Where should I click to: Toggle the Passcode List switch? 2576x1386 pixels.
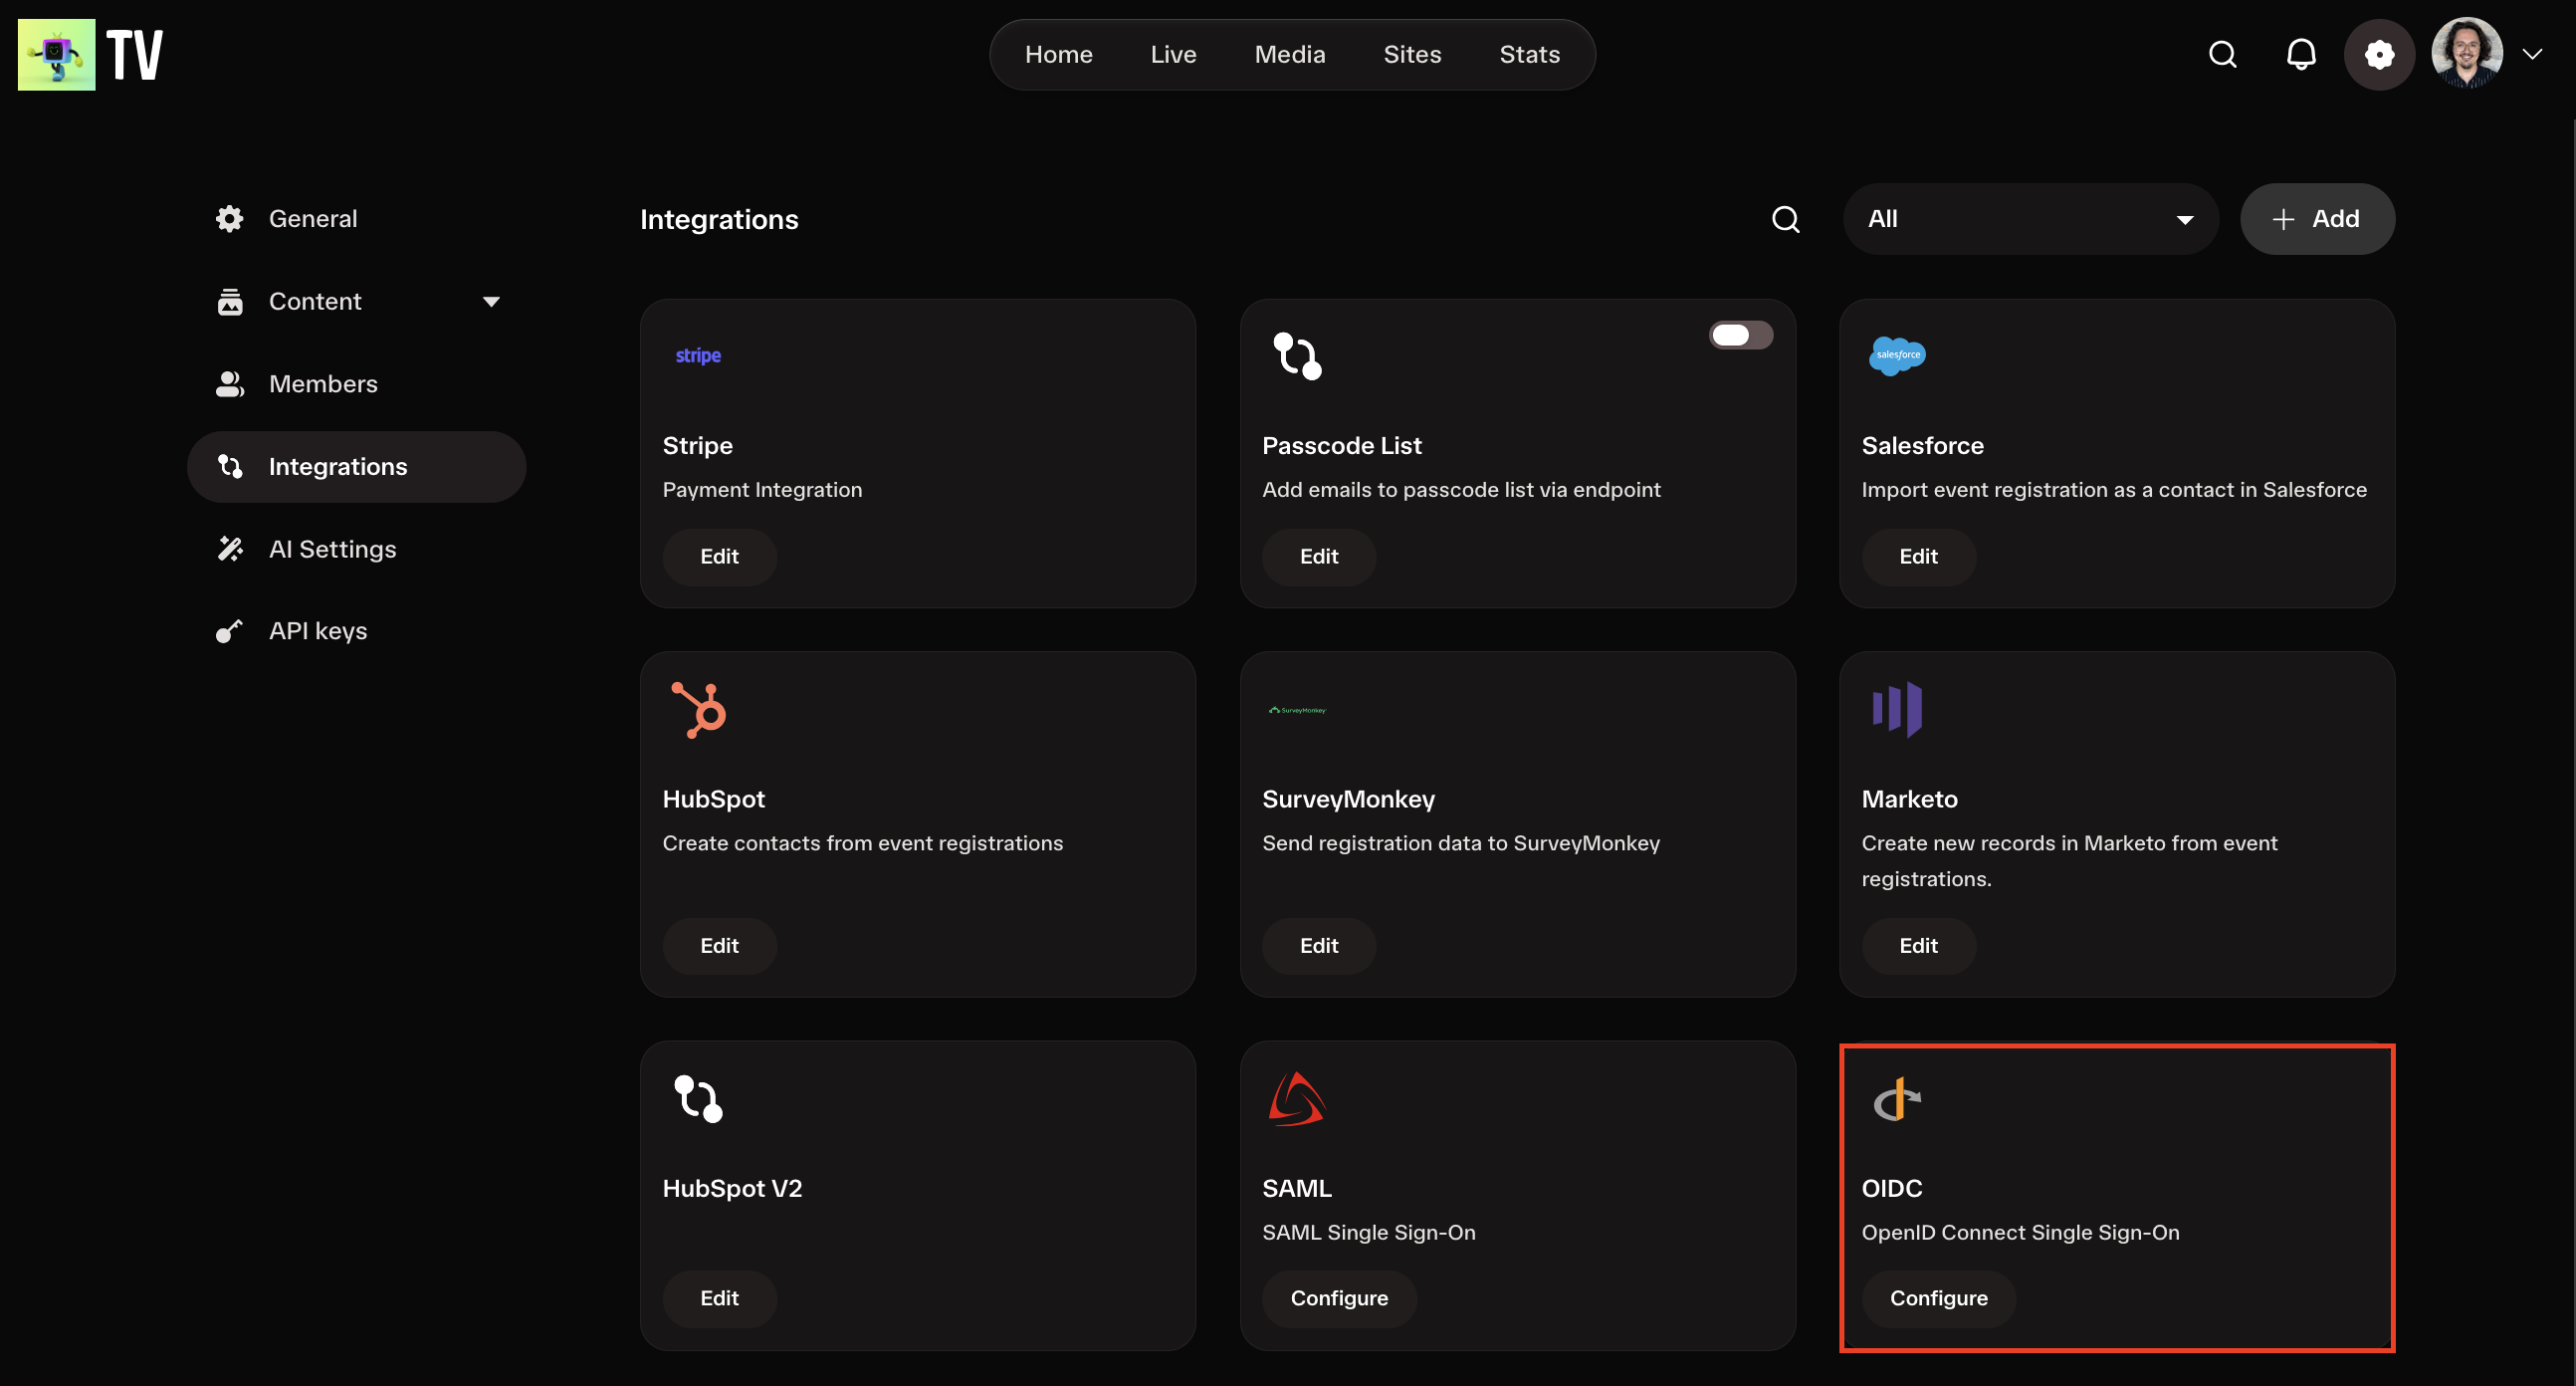tap(1741, 335)
